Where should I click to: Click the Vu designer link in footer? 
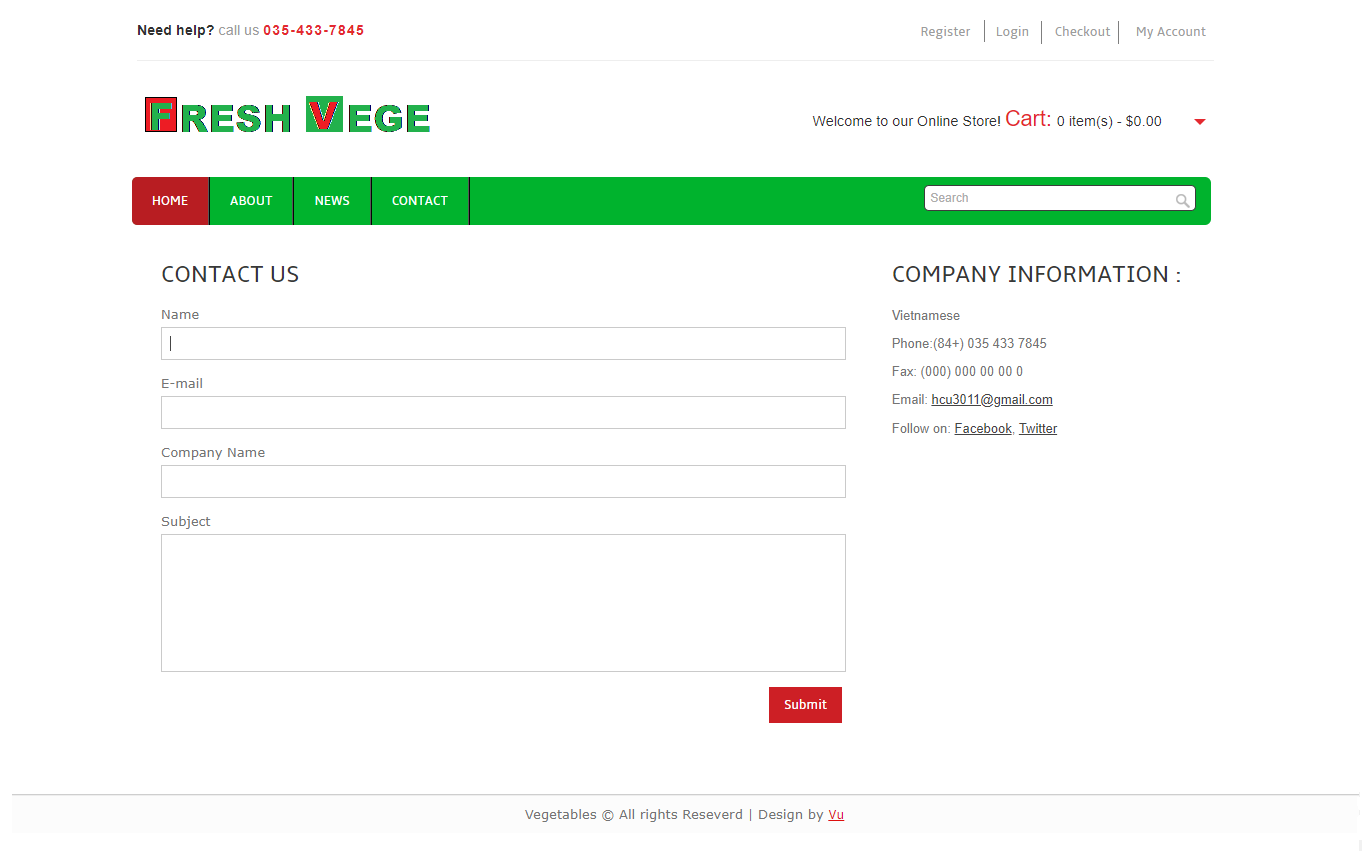pyautogui.click(x=836, y=815)
